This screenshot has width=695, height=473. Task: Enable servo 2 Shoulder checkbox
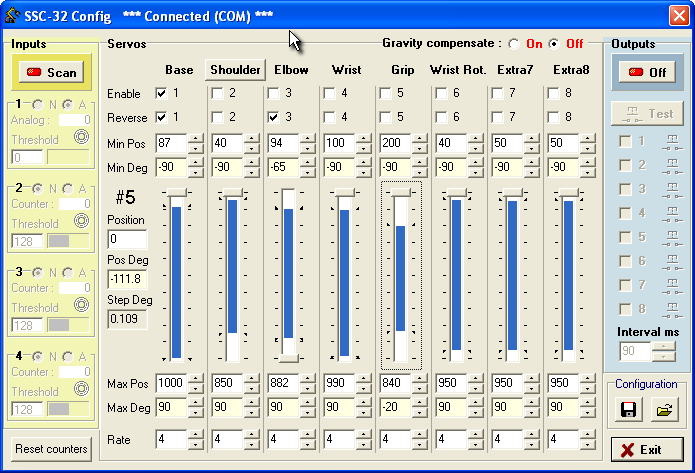click(217, 94)
